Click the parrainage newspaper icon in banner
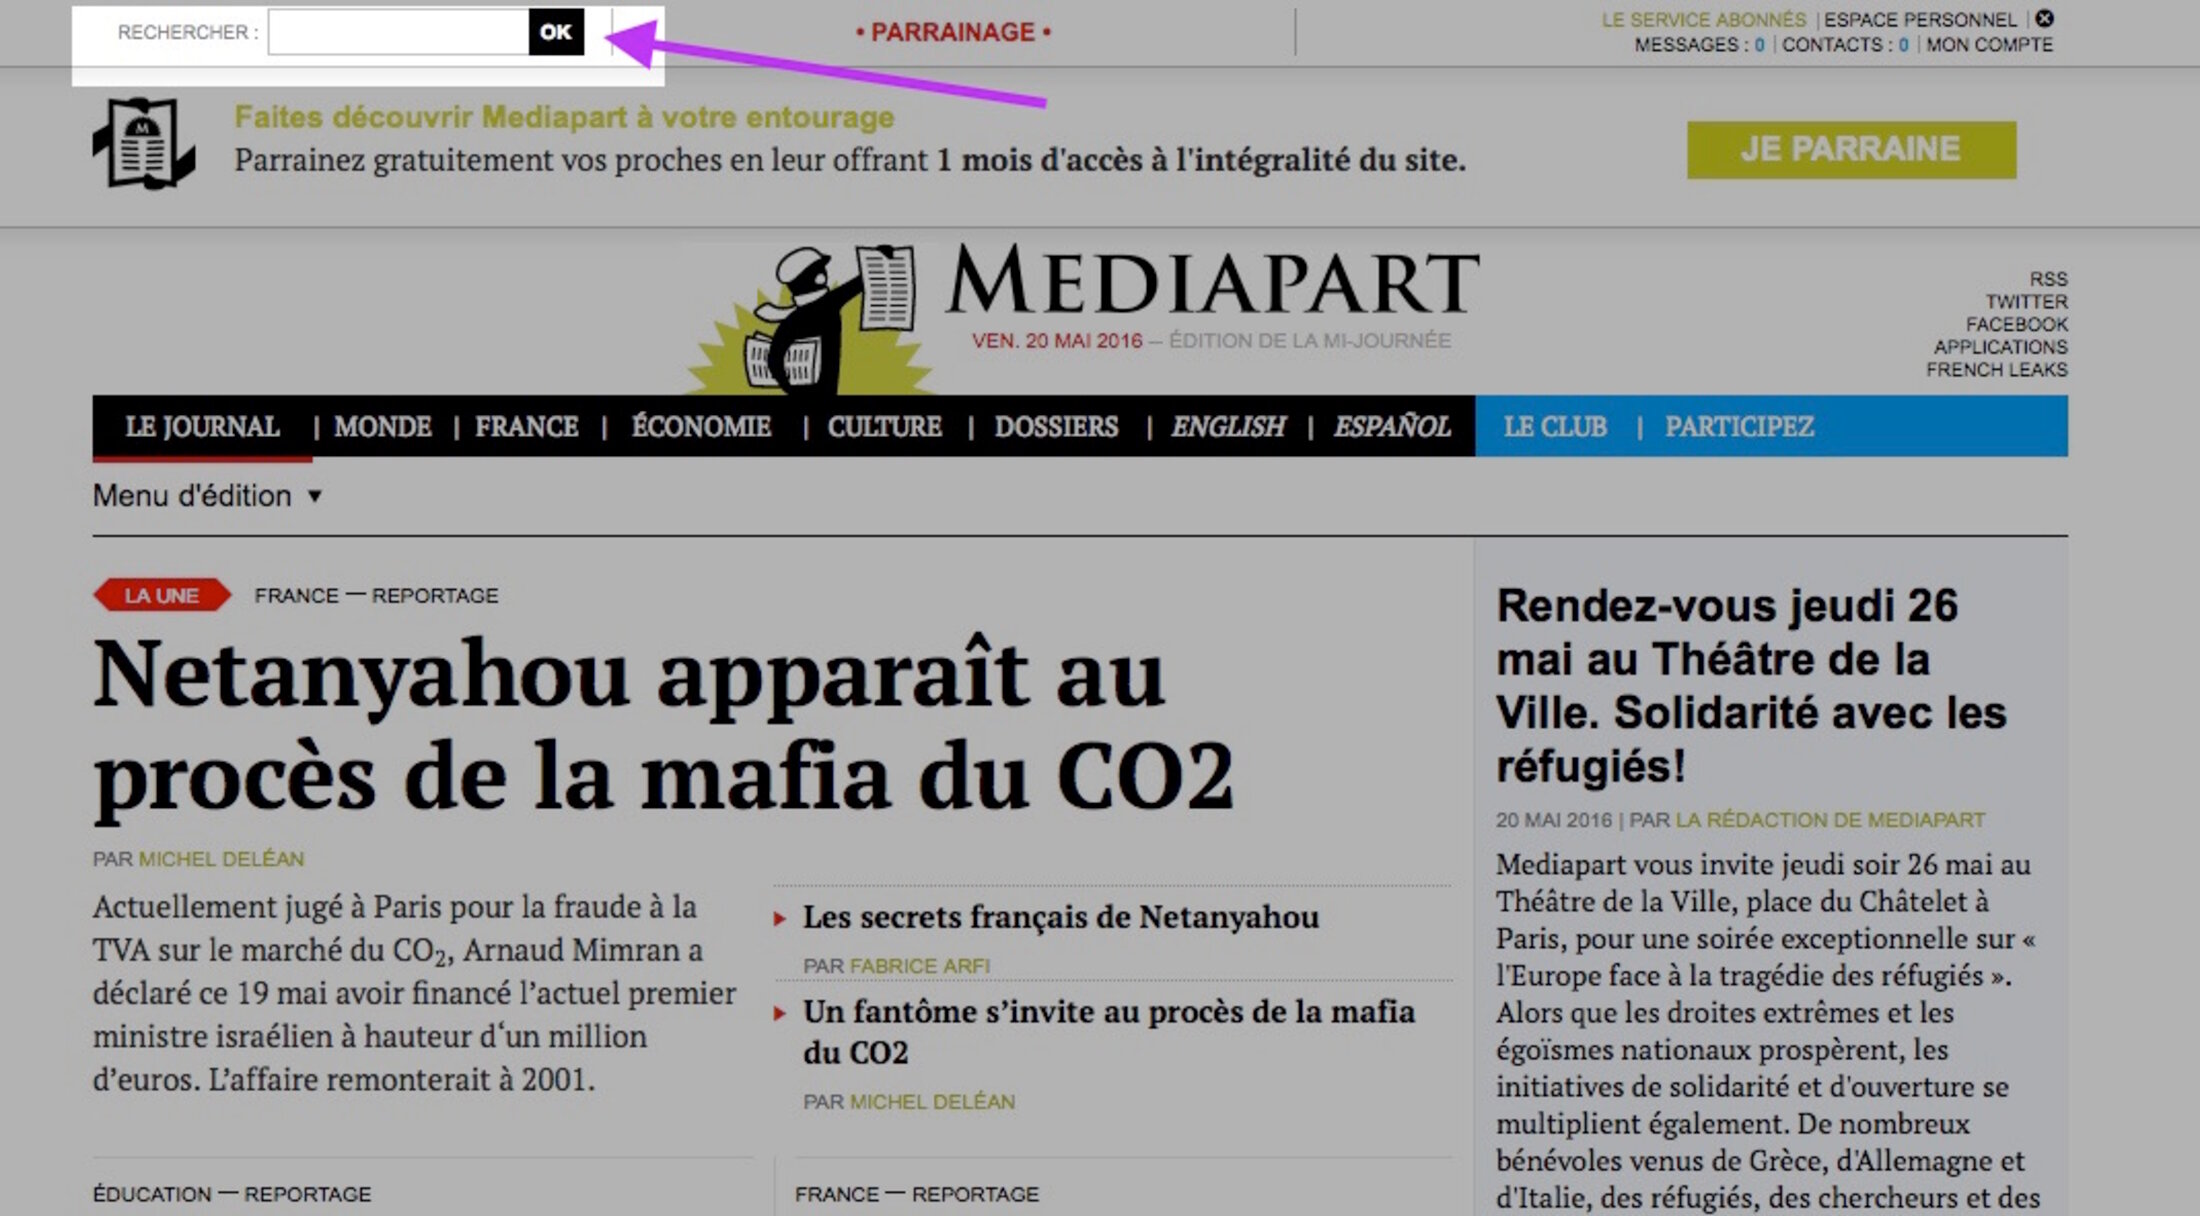The height and width of the screenshot is (1216, 2200). pos(144,143)
